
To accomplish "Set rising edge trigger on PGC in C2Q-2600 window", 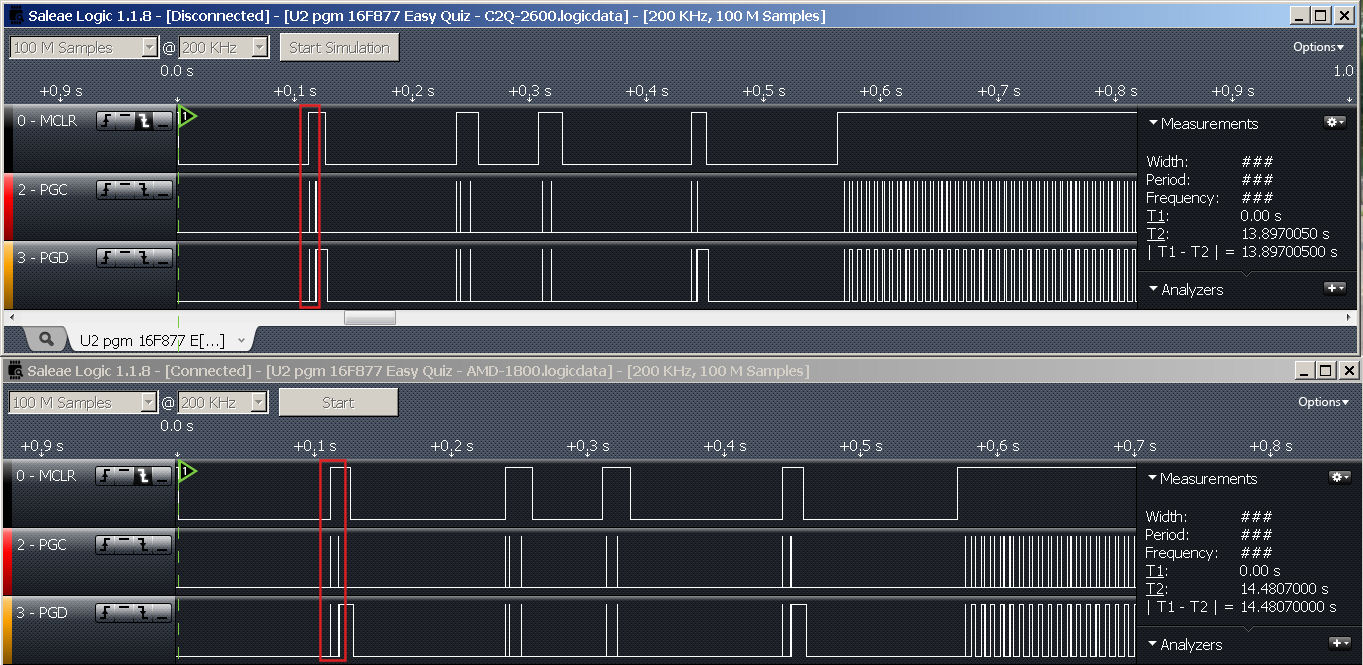I will tap(106, 190).
